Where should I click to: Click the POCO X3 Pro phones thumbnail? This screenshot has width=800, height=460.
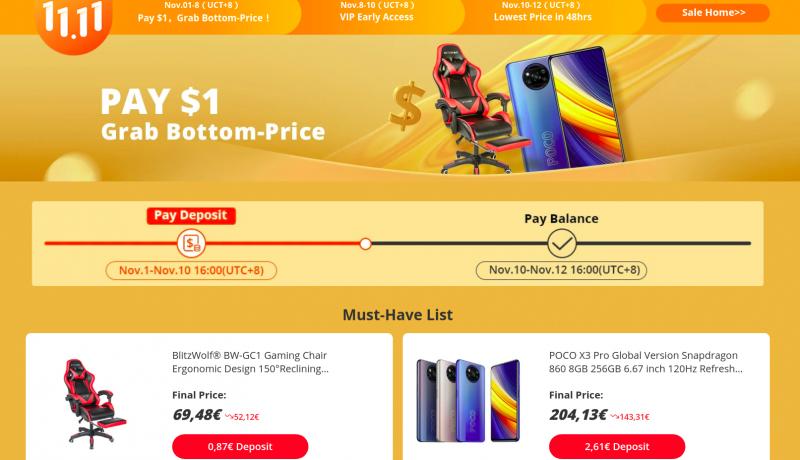click(x=468, y=400)
